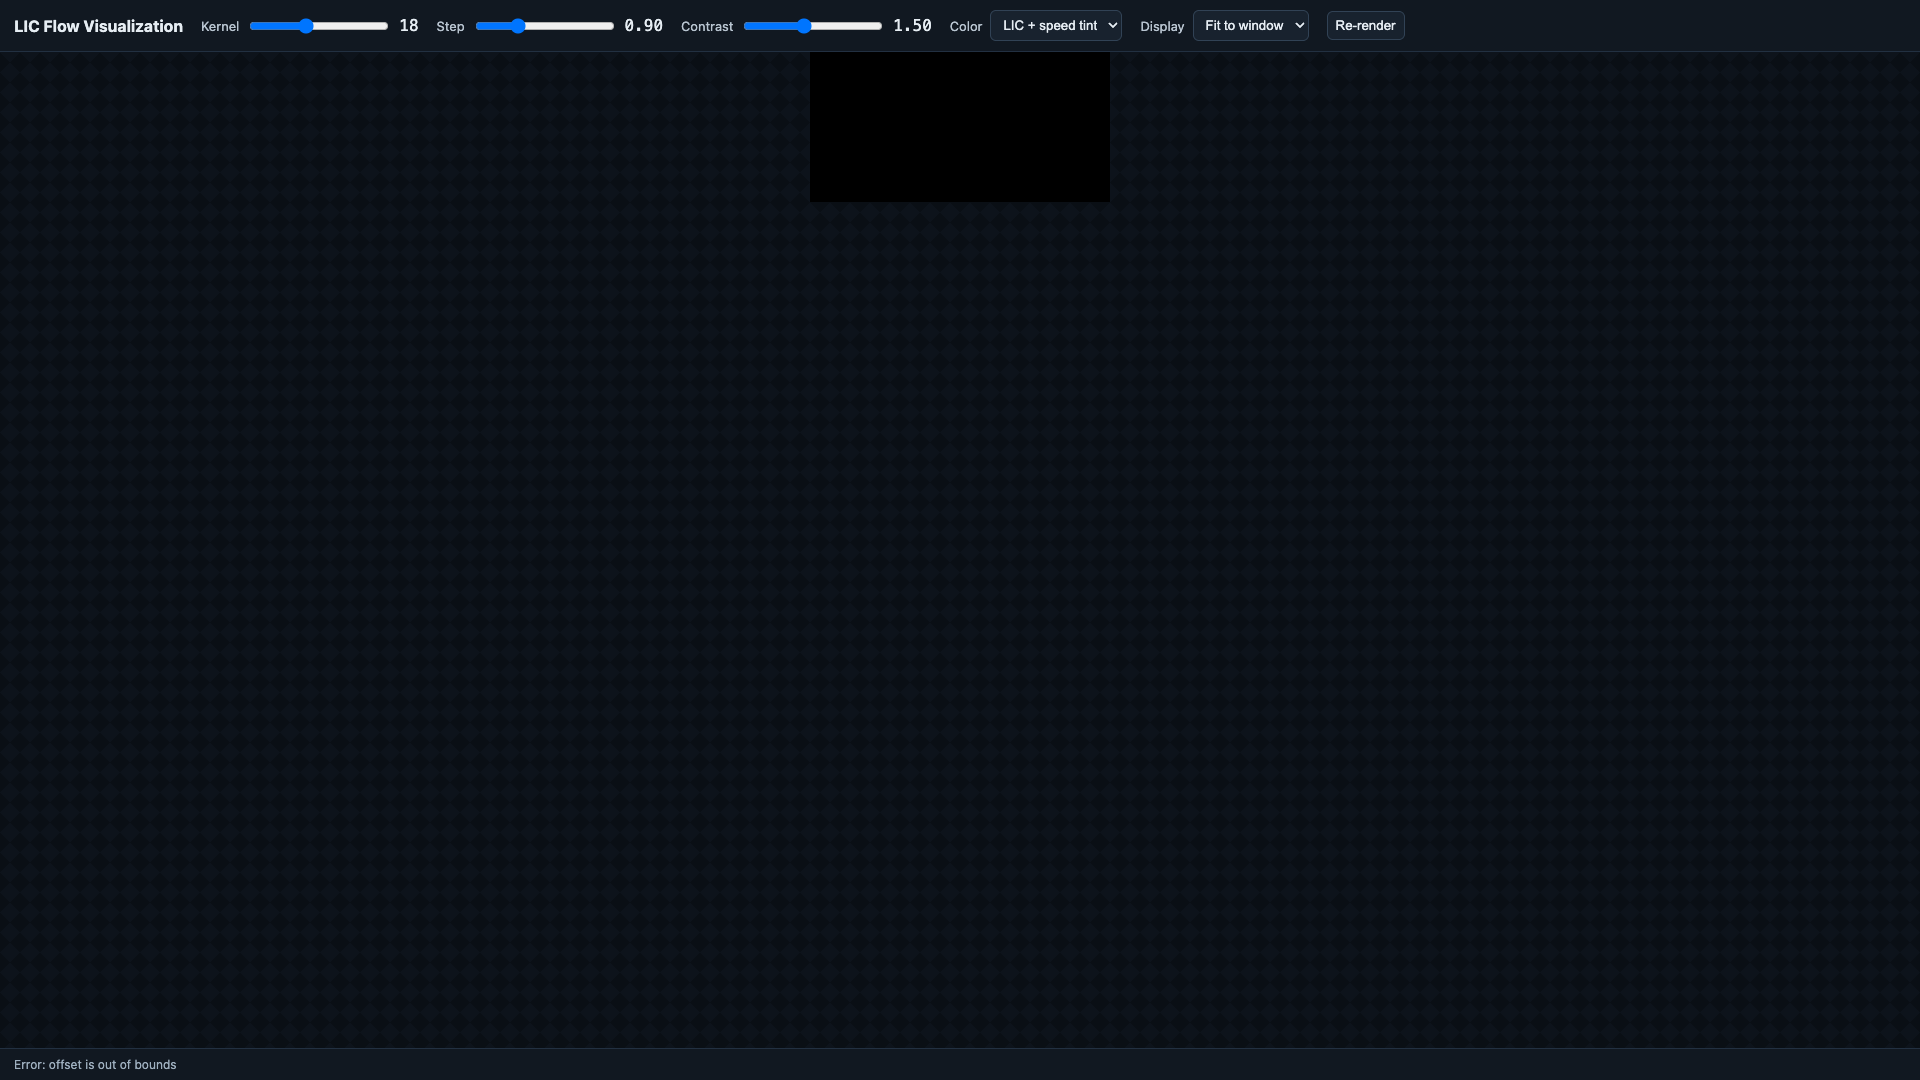This screenshot has height=1080, width=1920.
Task: Click the LIC Flow Visualization title
Action: pos(98,26)
